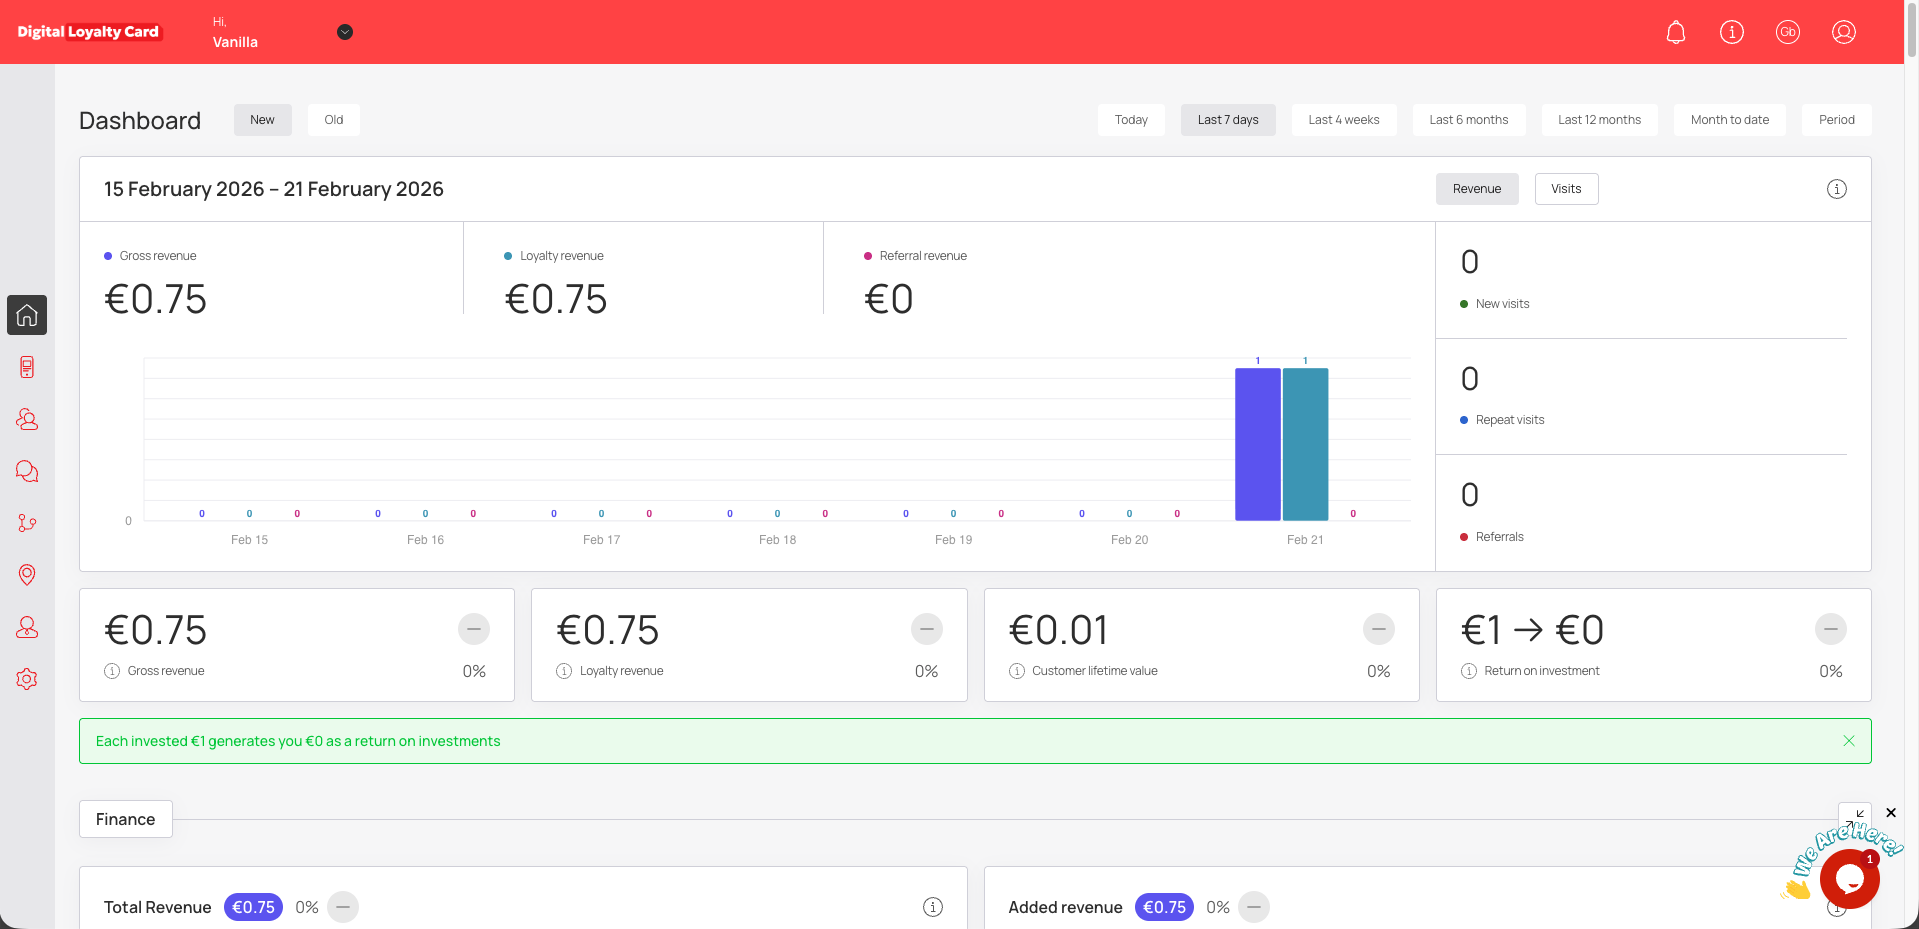Image resolution: width=1919 pixels, height=929 pixels.
Task: Dismiss the green return on investments banner
Action: (x=1849, y=741)
